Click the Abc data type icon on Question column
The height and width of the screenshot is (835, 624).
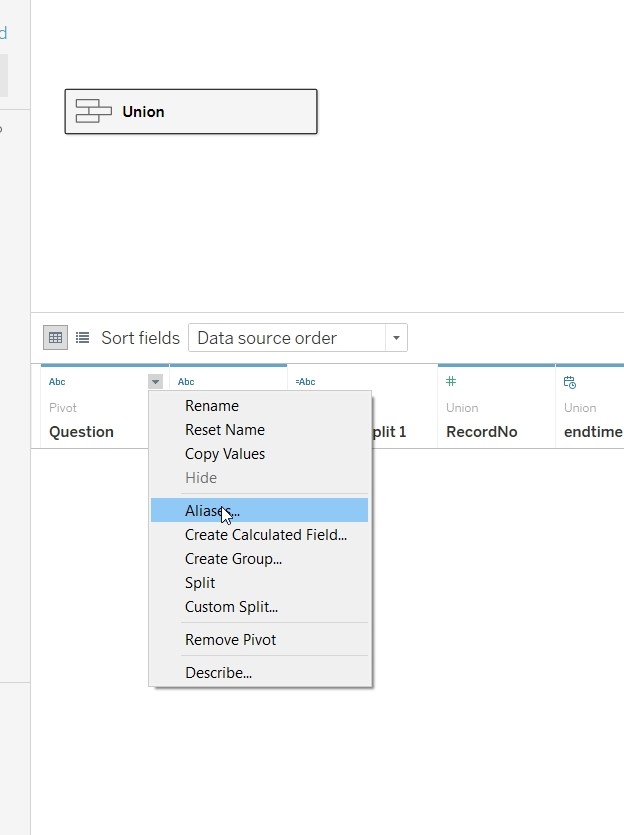click(x=57, y=382)
